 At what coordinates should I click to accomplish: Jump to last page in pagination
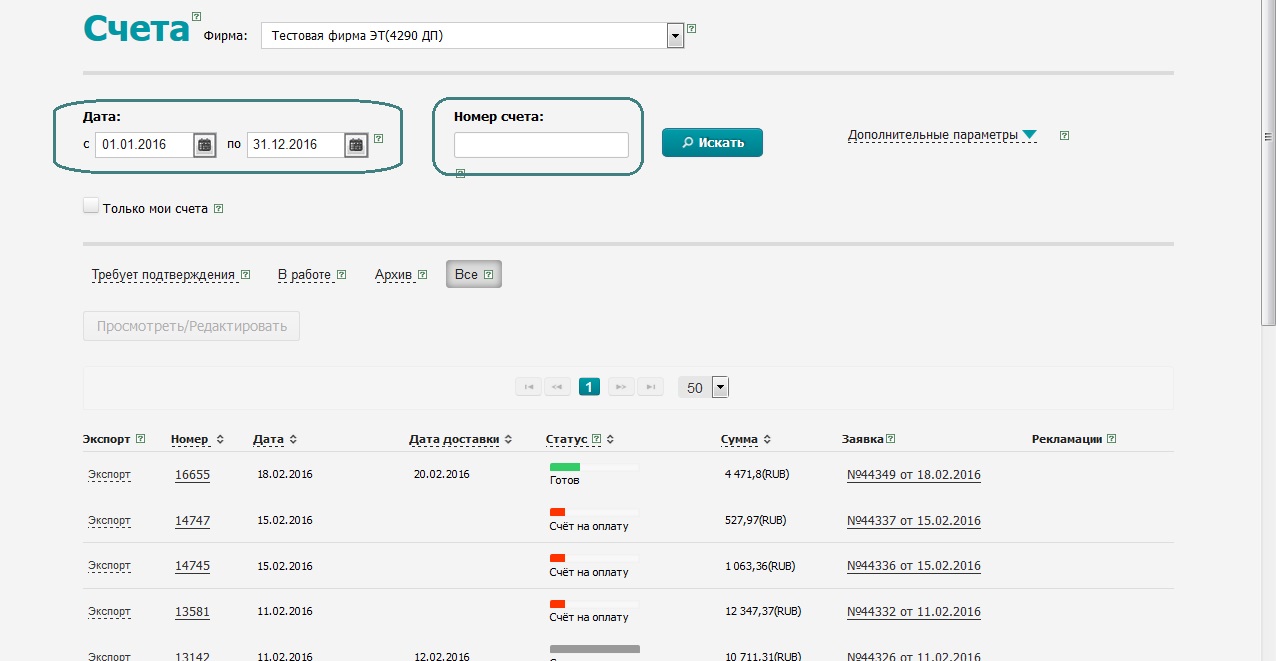coord(650,387)
